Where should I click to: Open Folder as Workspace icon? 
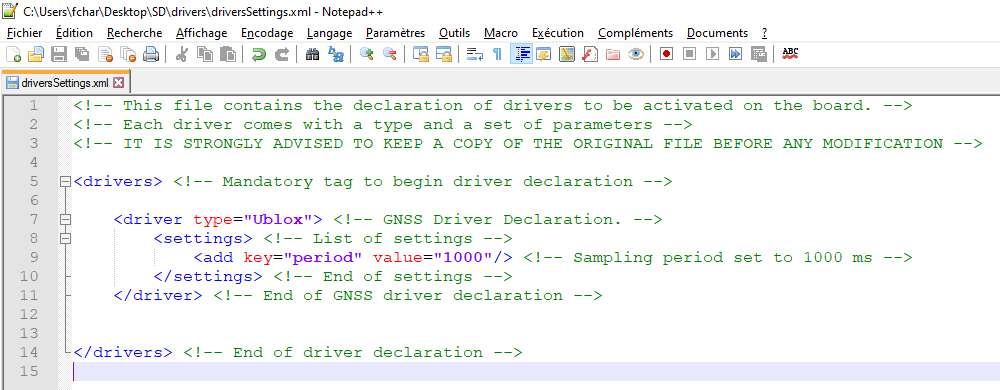[x=613, y=54]
